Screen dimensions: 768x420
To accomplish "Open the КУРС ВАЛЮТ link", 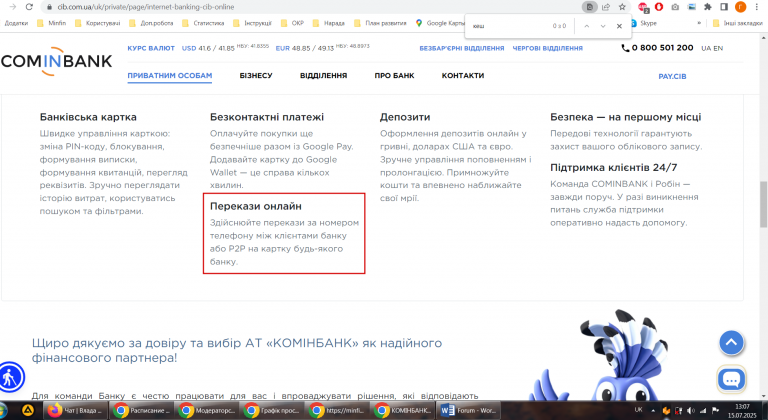I will (151, 48).
